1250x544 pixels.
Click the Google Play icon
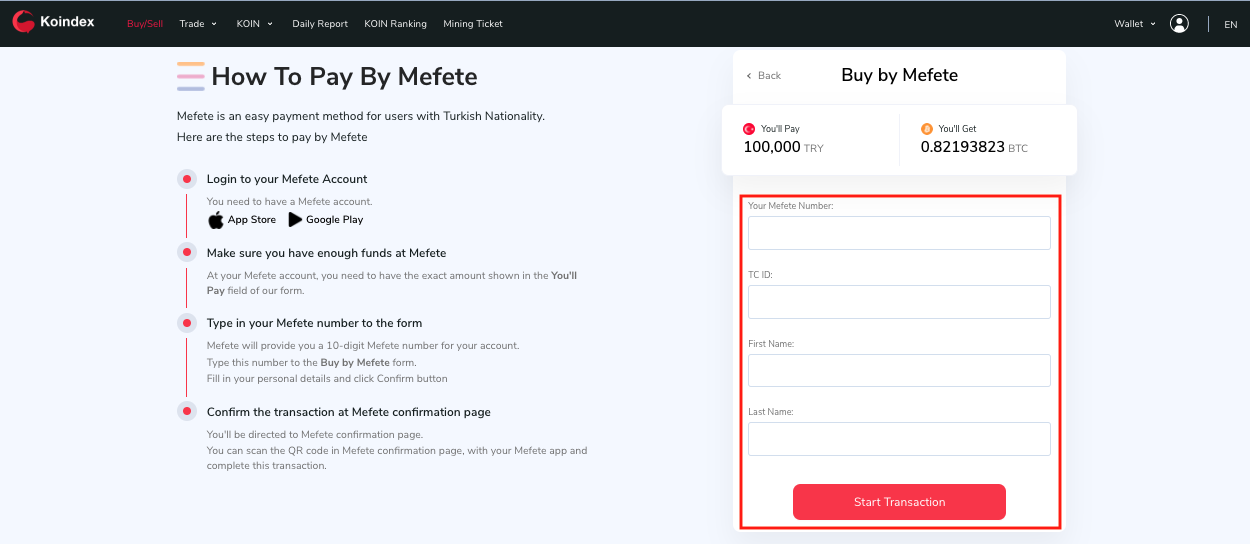295,220
